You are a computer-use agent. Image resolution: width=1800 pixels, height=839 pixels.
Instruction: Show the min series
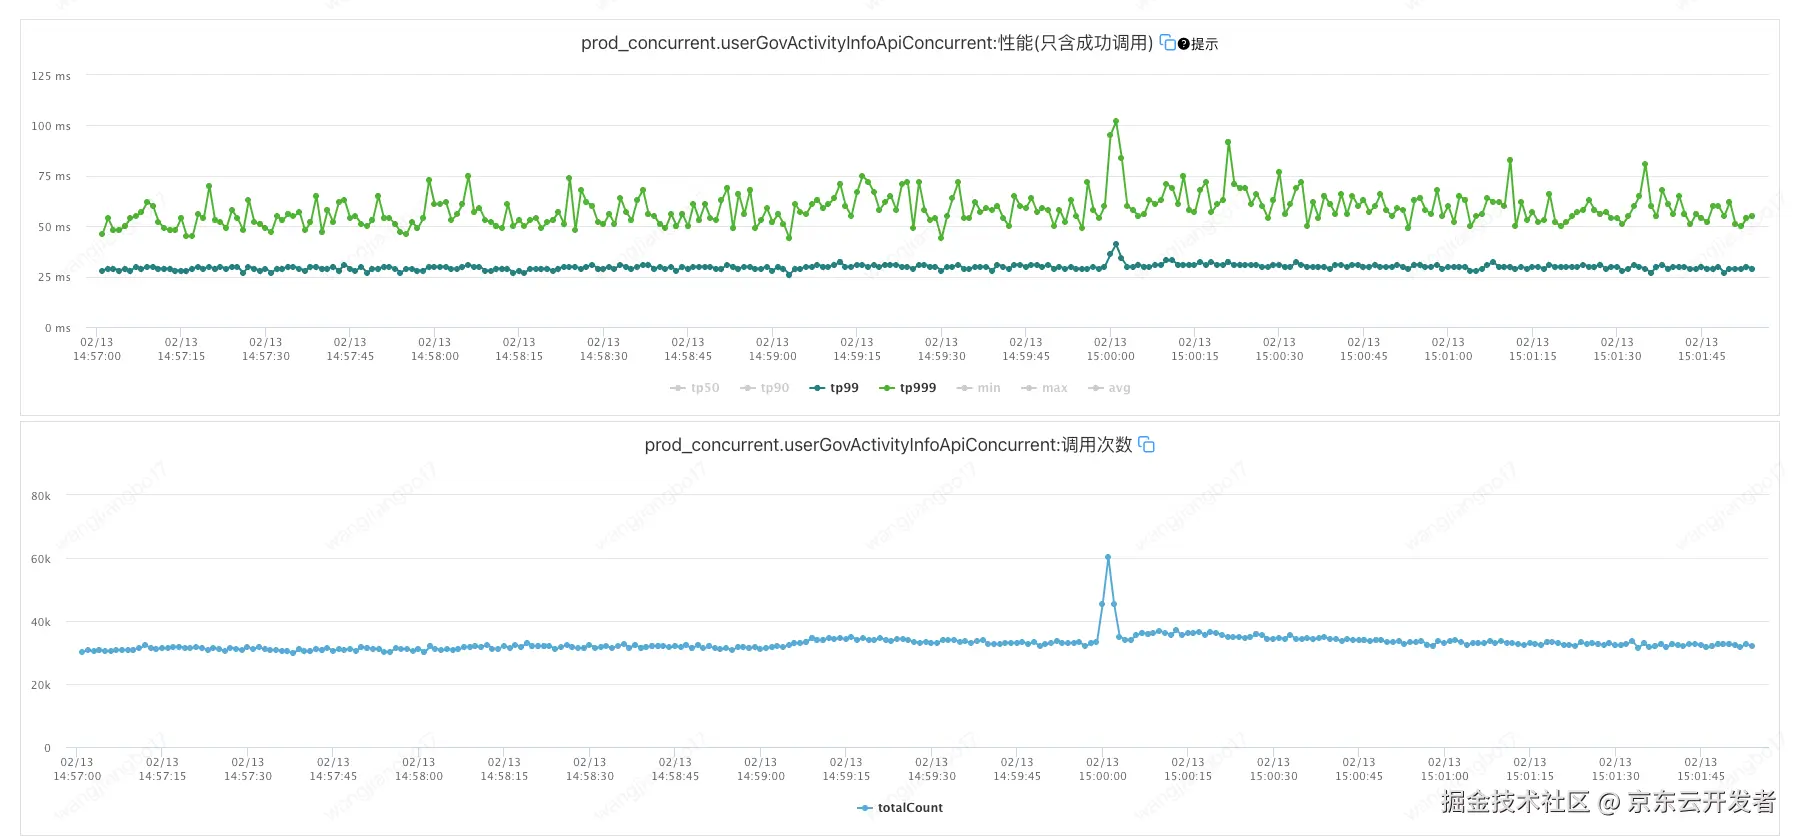[x=979, y=388]
